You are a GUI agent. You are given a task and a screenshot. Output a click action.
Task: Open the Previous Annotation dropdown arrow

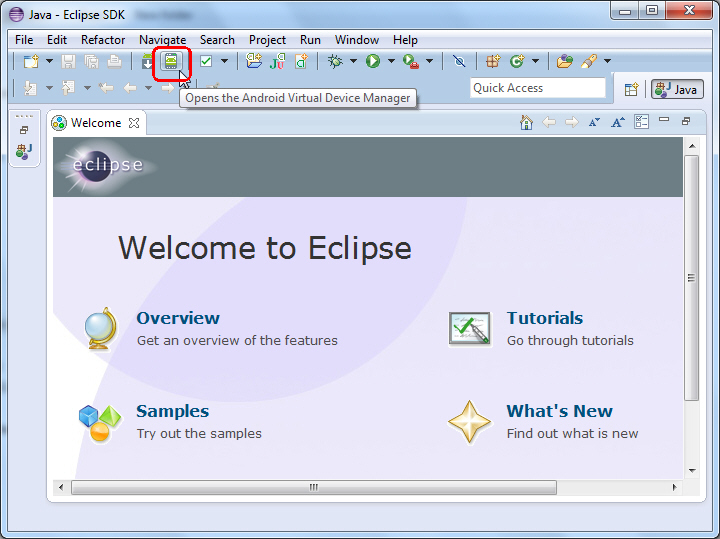click(x=87, y=88)
